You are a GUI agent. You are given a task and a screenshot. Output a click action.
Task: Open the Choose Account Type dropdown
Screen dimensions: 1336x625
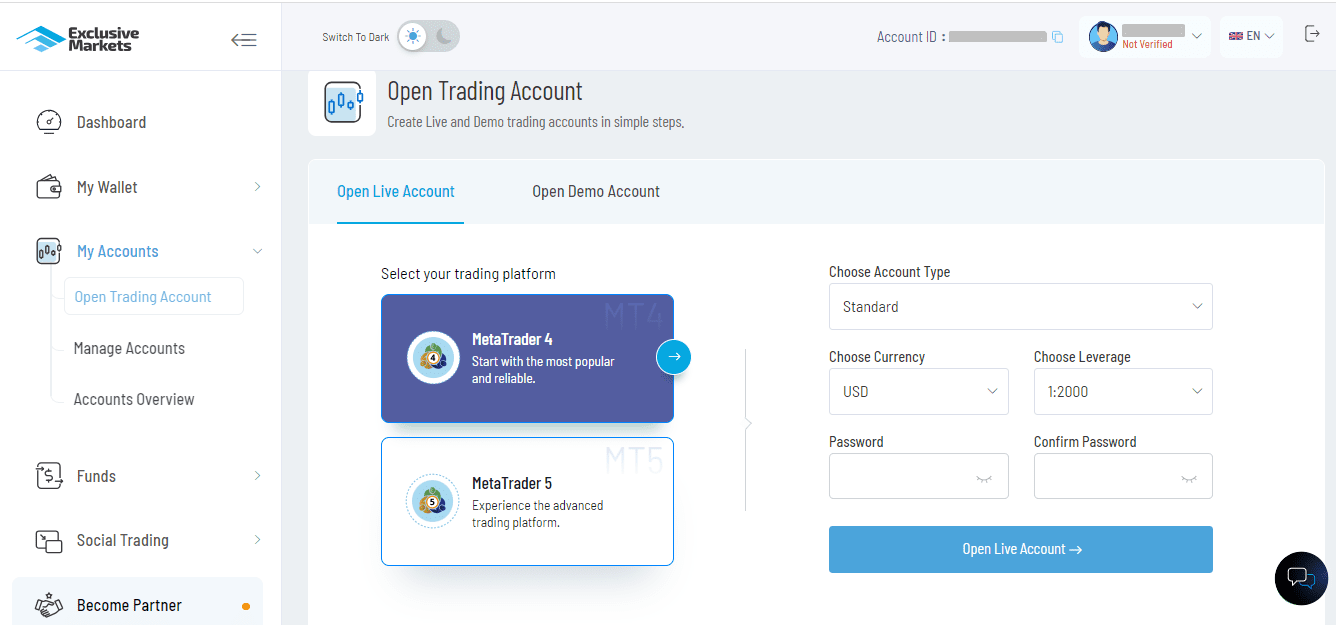tap(1021, 307)
